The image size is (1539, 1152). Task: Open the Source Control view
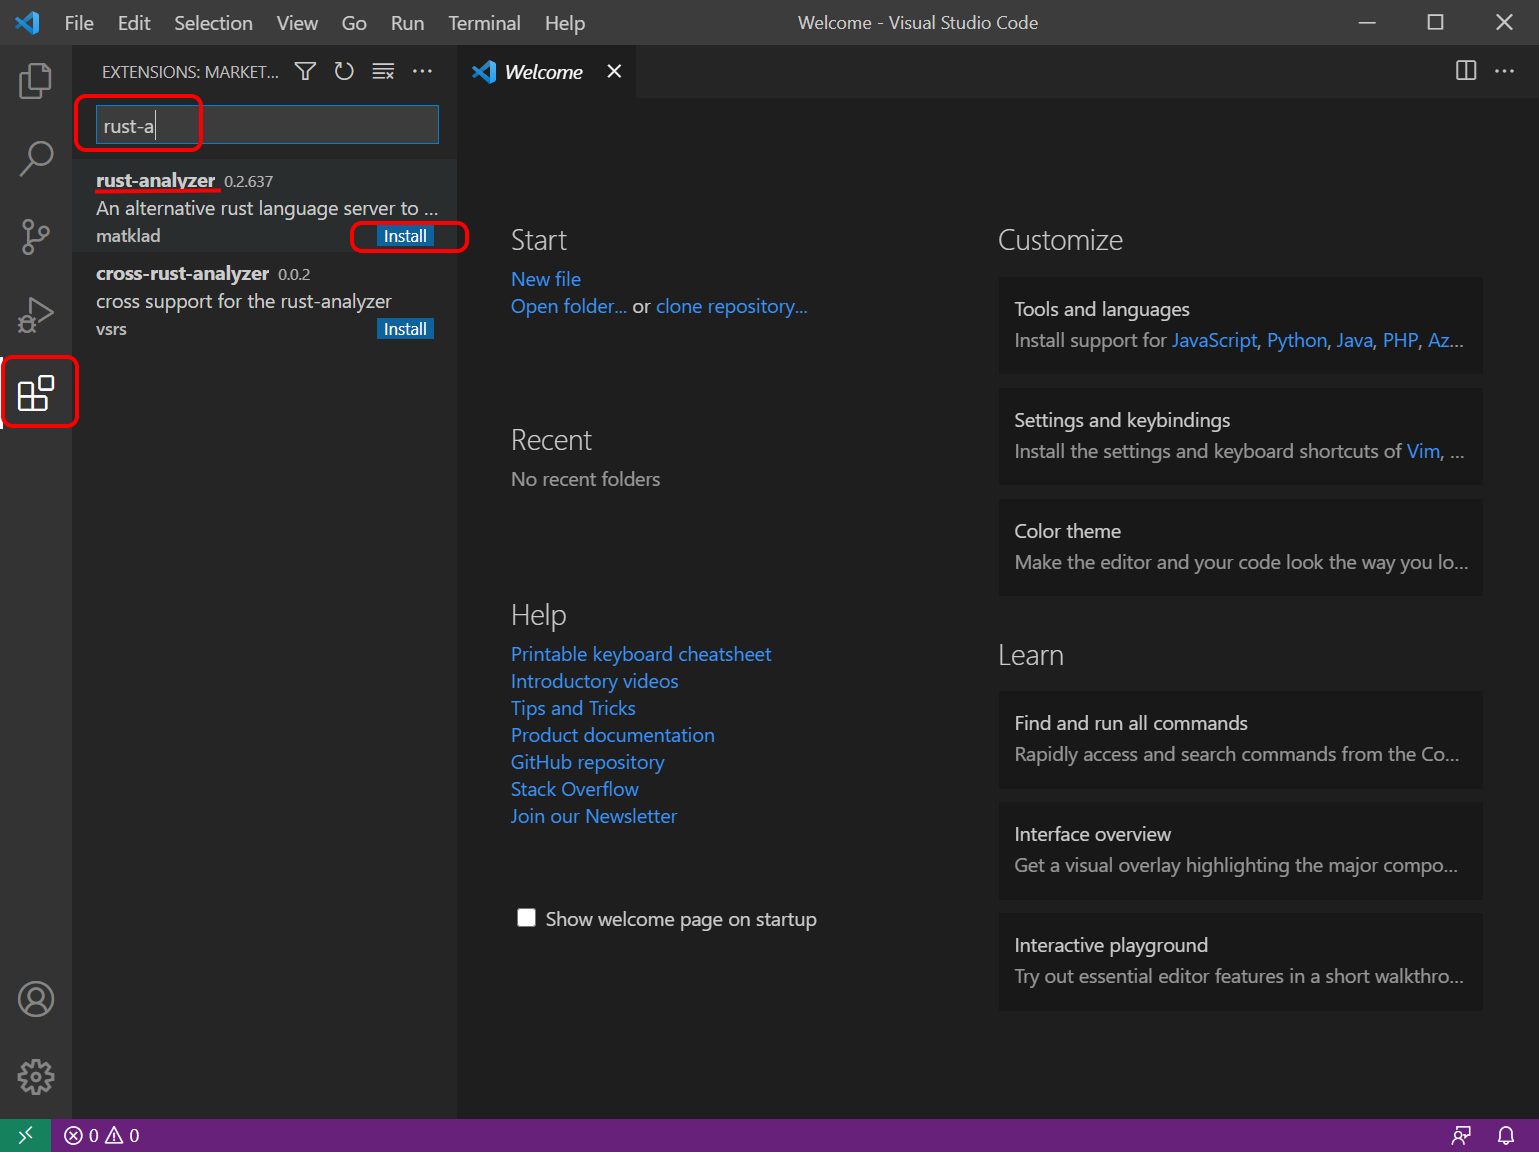pos(36,237)
